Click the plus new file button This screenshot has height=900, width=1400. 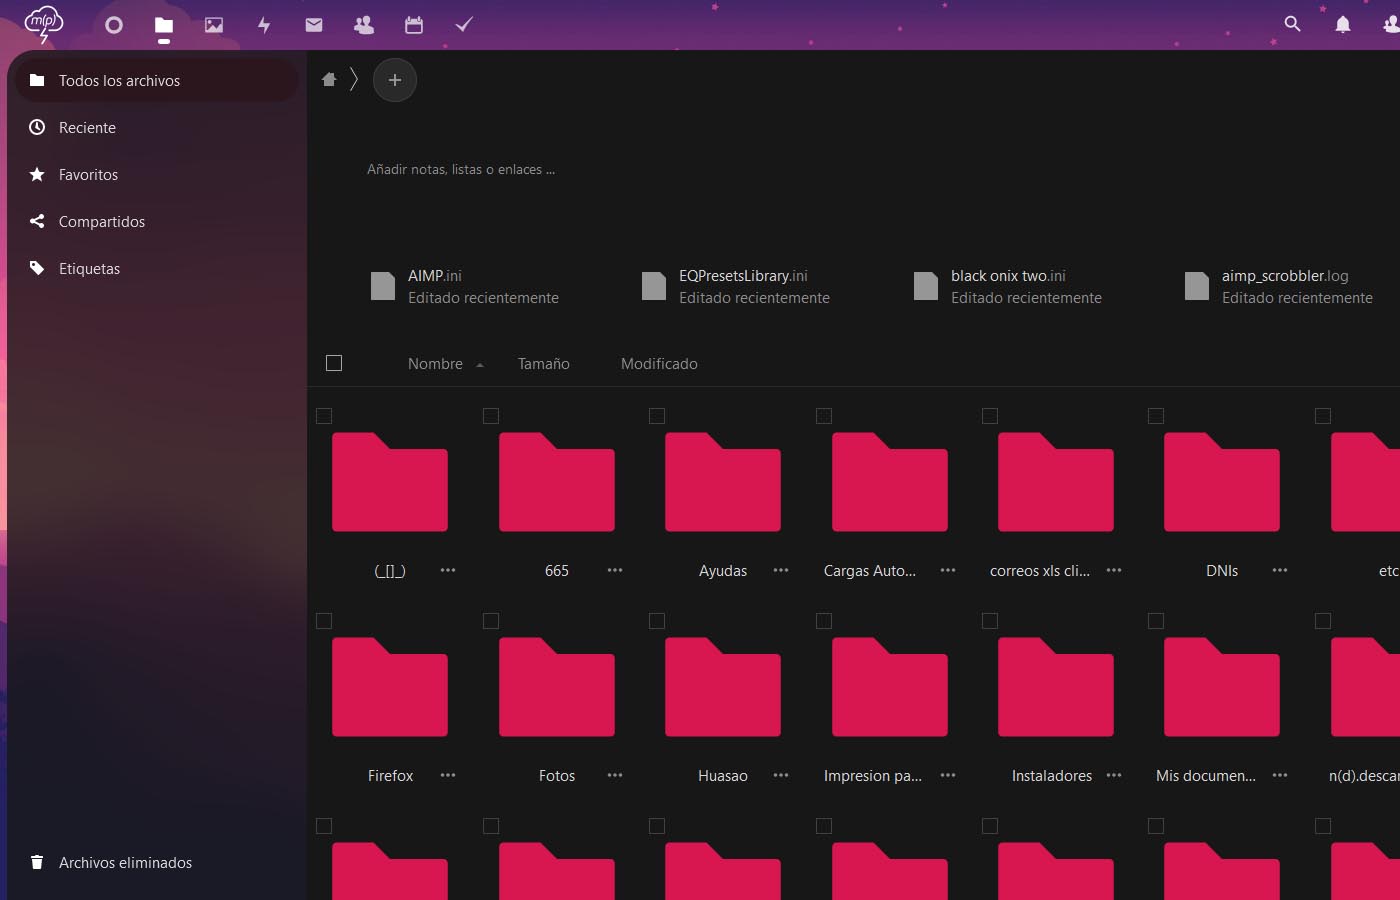pyautogui.click(x=395, y=80)
